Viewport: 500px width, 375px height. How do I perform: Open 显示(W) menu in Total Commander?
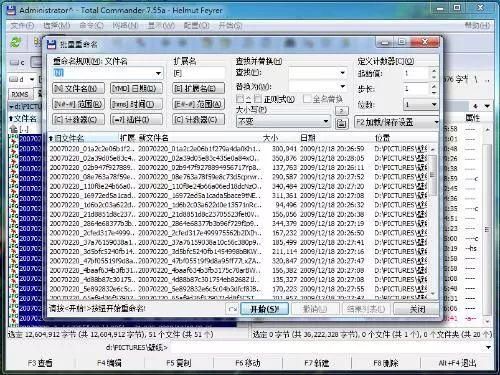pyautogui.click(x=161, y=25)
